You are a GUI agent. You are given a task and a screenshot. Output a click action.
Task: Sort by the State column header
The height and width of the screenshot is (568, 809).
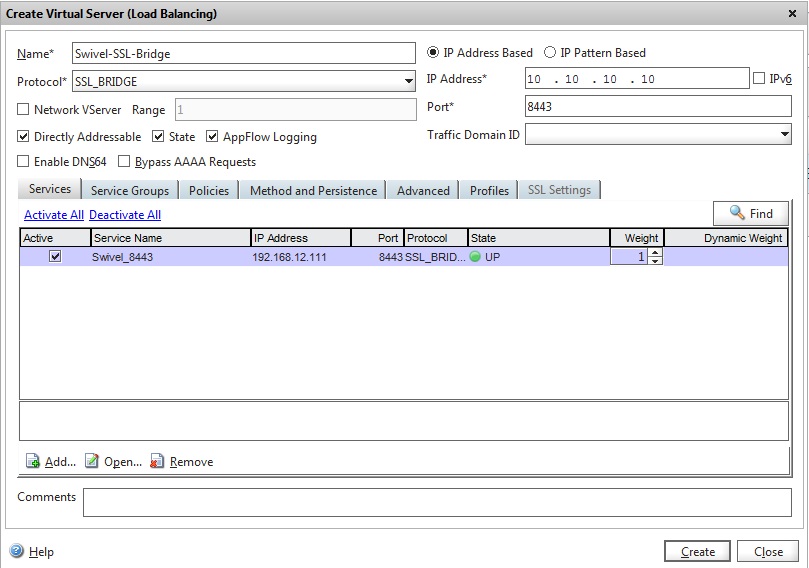coord(539,238)
